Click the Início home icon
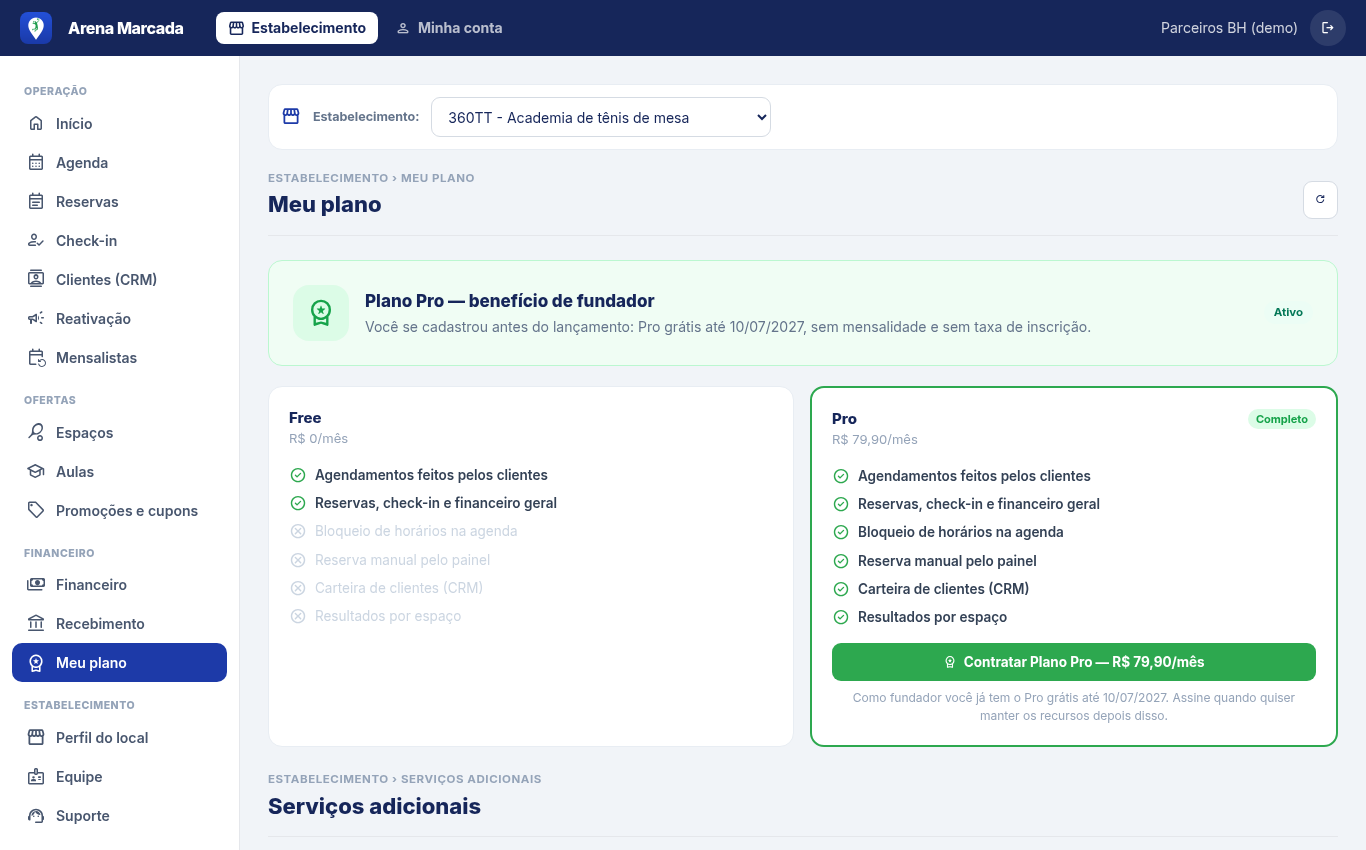Screen dimensions: 1366x850 click(36, 124)
